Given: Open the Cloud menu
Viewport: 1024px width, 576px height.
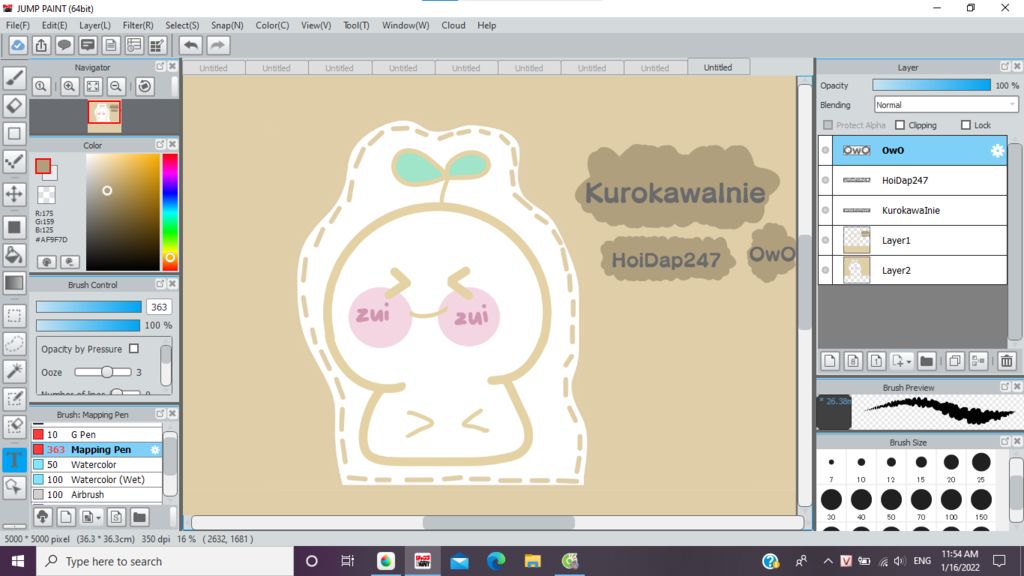Looking at the screenshot, I should tap(453, 25).
